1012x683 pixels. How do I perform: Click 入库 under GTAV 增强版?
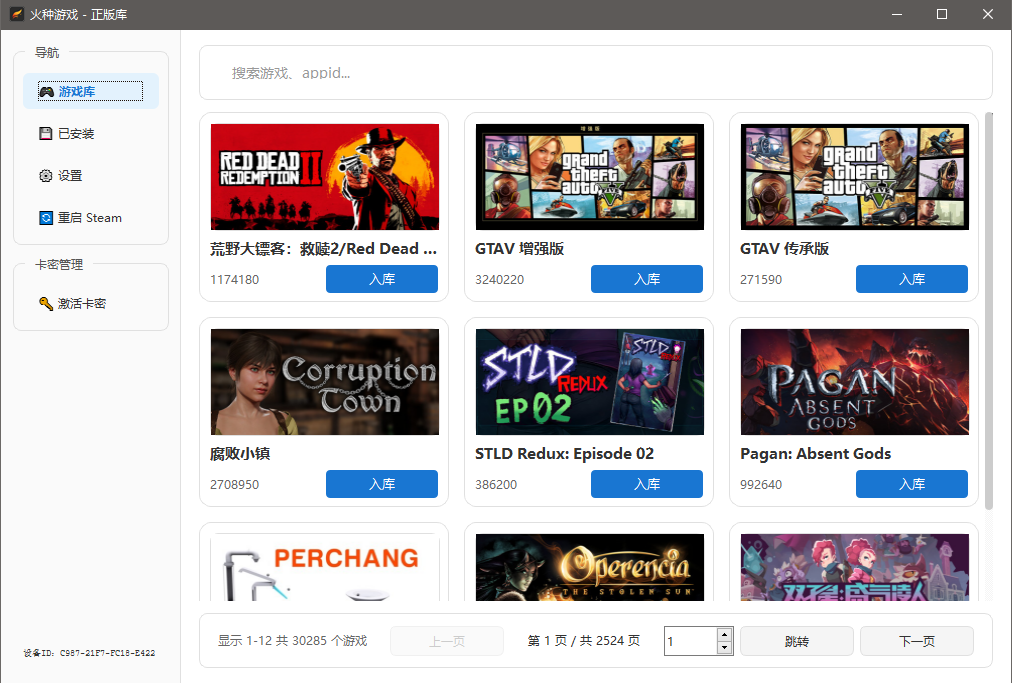[646, 279]
